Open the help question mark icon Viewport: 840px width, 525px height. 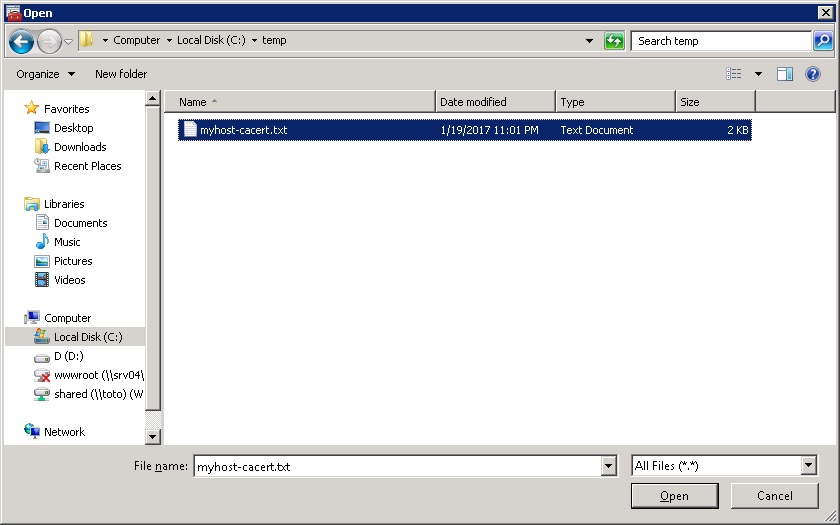[x=813, y=74]
